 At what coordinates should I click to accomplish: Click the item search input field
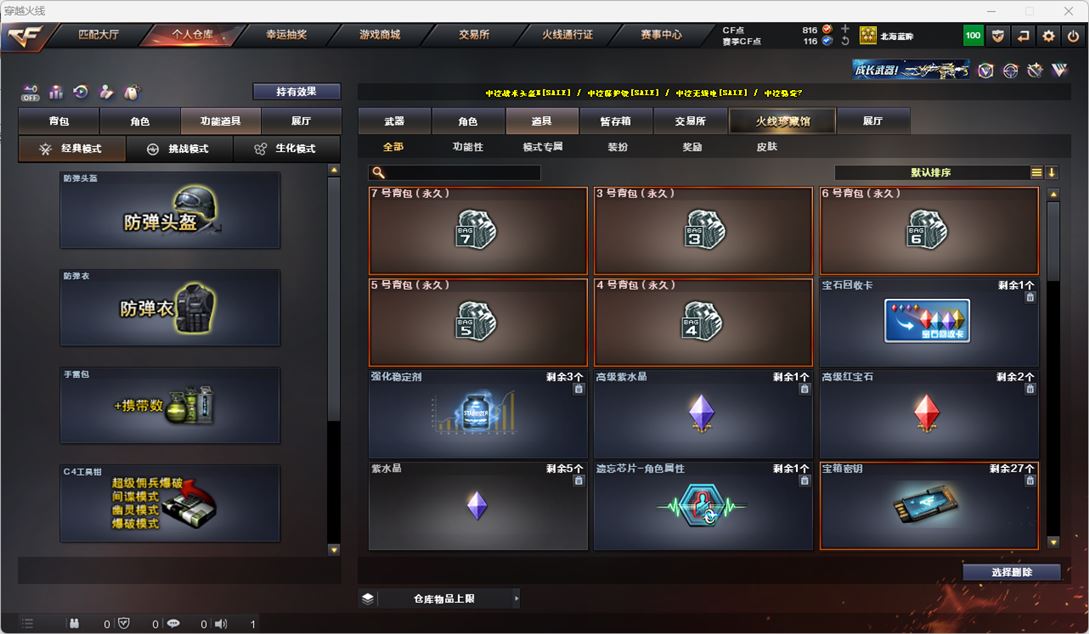(455, 172)
